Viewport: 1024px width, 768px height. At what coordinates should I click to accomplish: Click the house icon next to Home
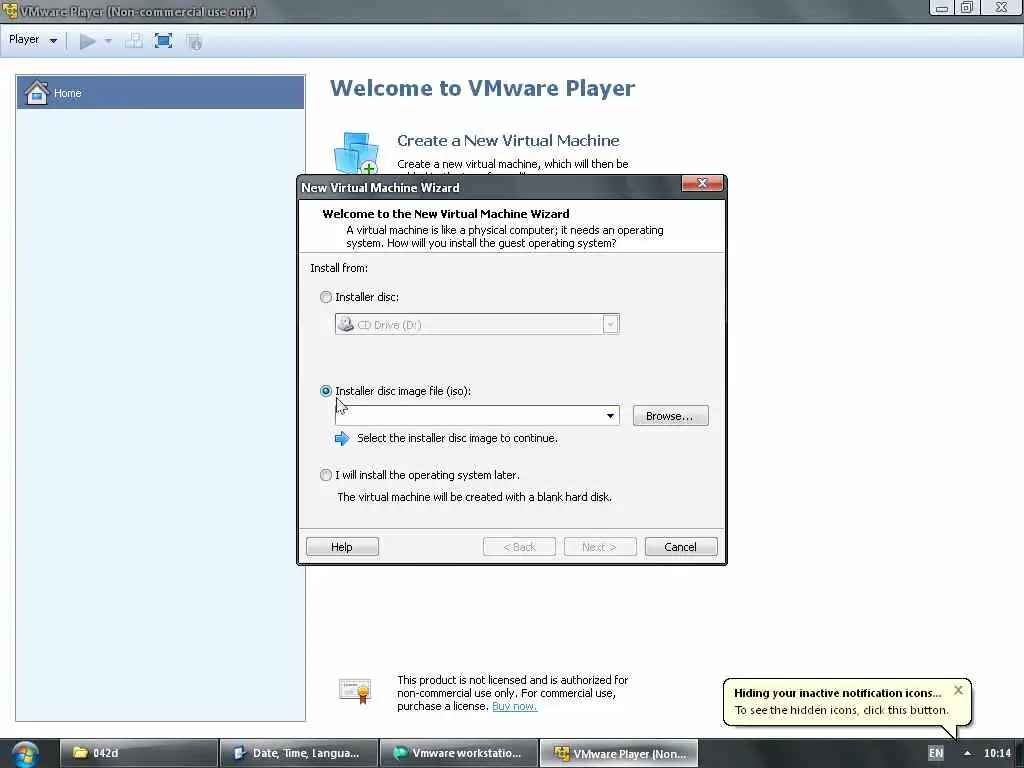click(37, 93)
